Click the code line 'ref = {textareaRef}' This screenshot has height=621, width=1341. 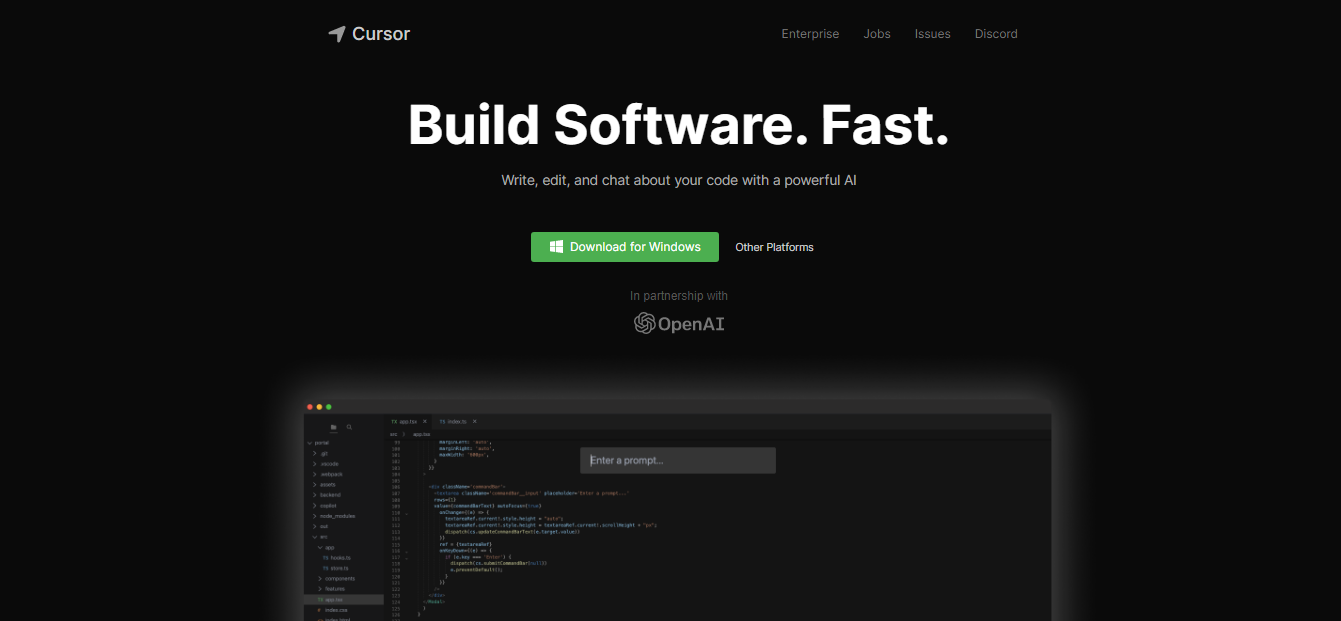click(x=465, y=544)
